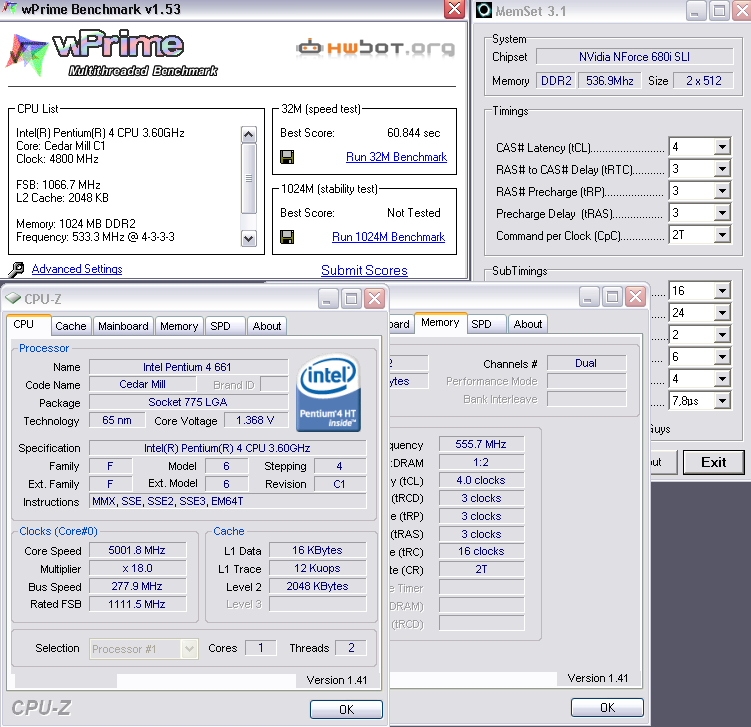
Task: Click the Instructions MMX, SSE field
Action: pos(228,501)
